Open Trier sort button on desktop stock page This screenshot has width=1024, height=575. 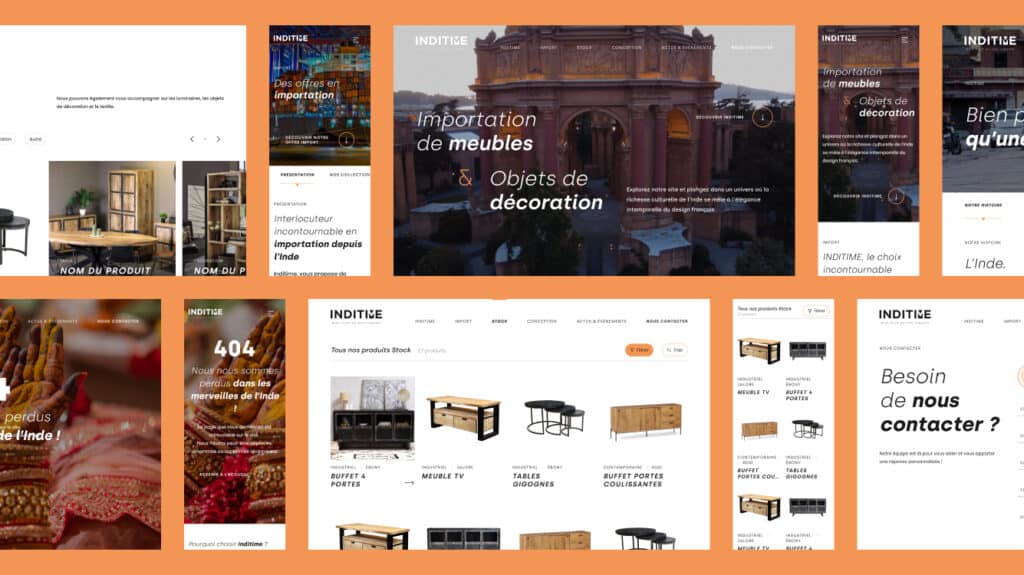click(x=675, y=350)
